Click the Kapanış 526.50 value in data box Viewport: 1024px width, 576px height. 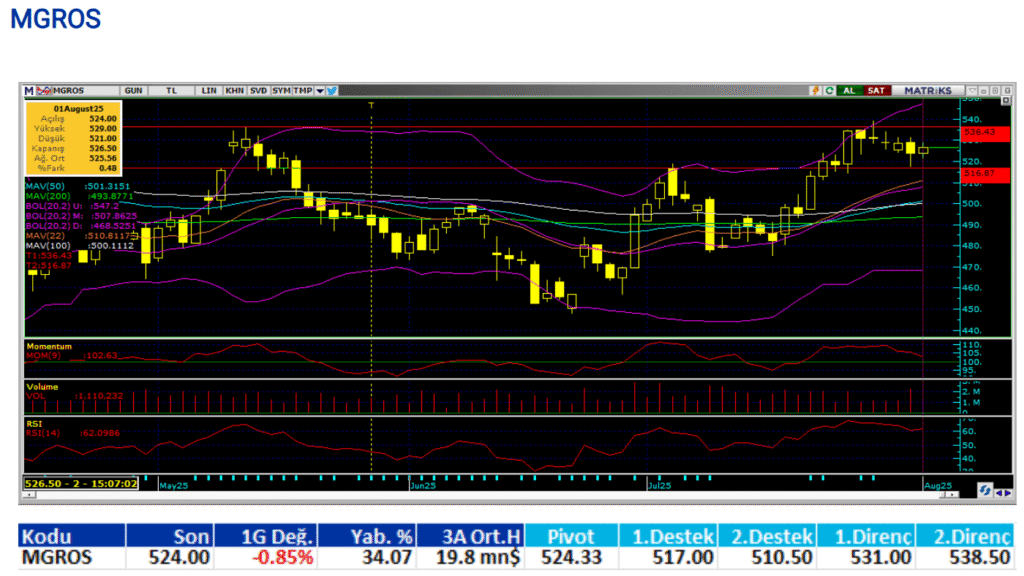[103, 148]
